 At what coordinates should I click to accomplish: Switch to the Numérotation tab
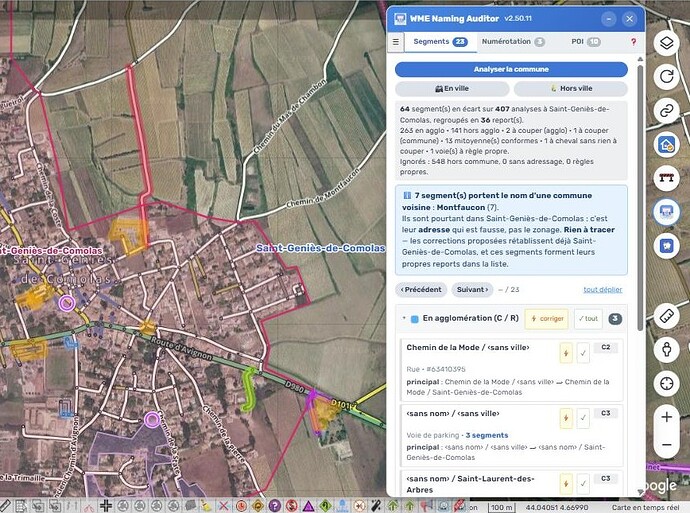point(513,42)
